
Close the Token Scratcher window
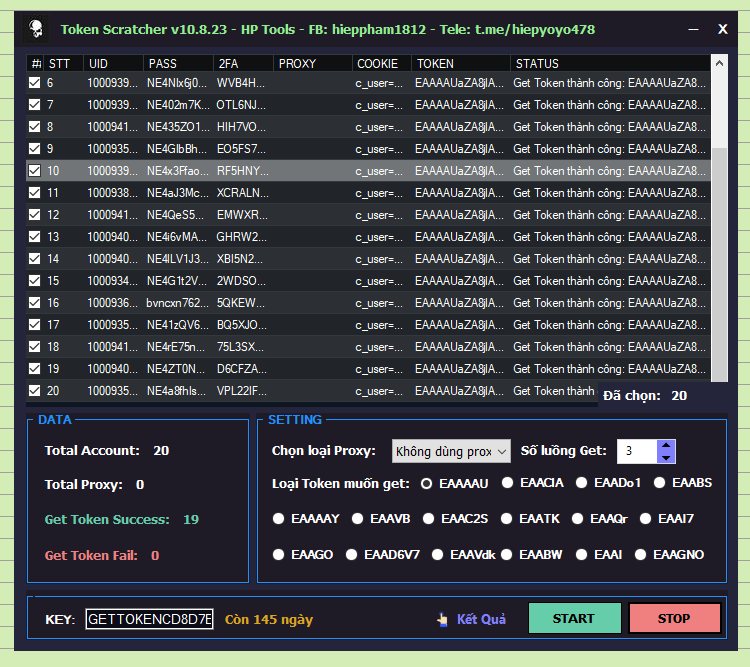click(722, 29)
